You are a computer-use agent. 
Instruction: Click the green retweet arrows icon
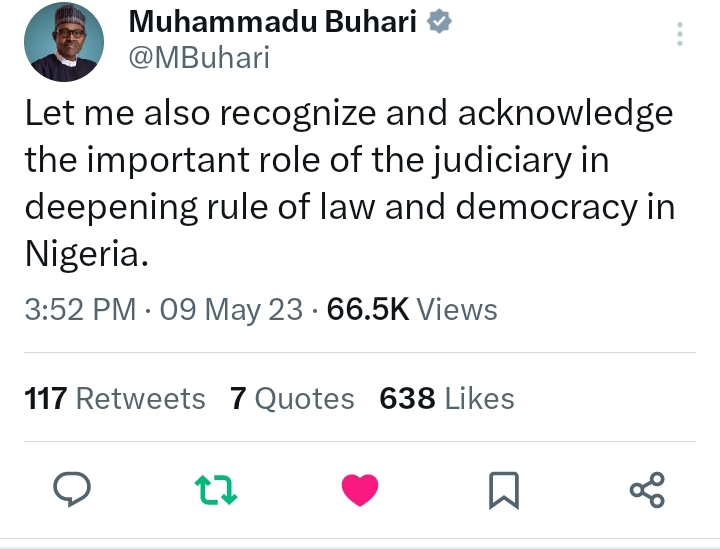point(213,489)
